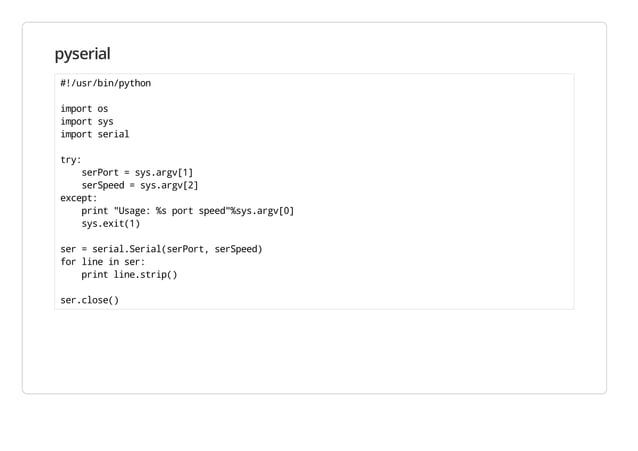
Task: Click "serial.Serial" in the ser assignment
Action: (126, 249)
